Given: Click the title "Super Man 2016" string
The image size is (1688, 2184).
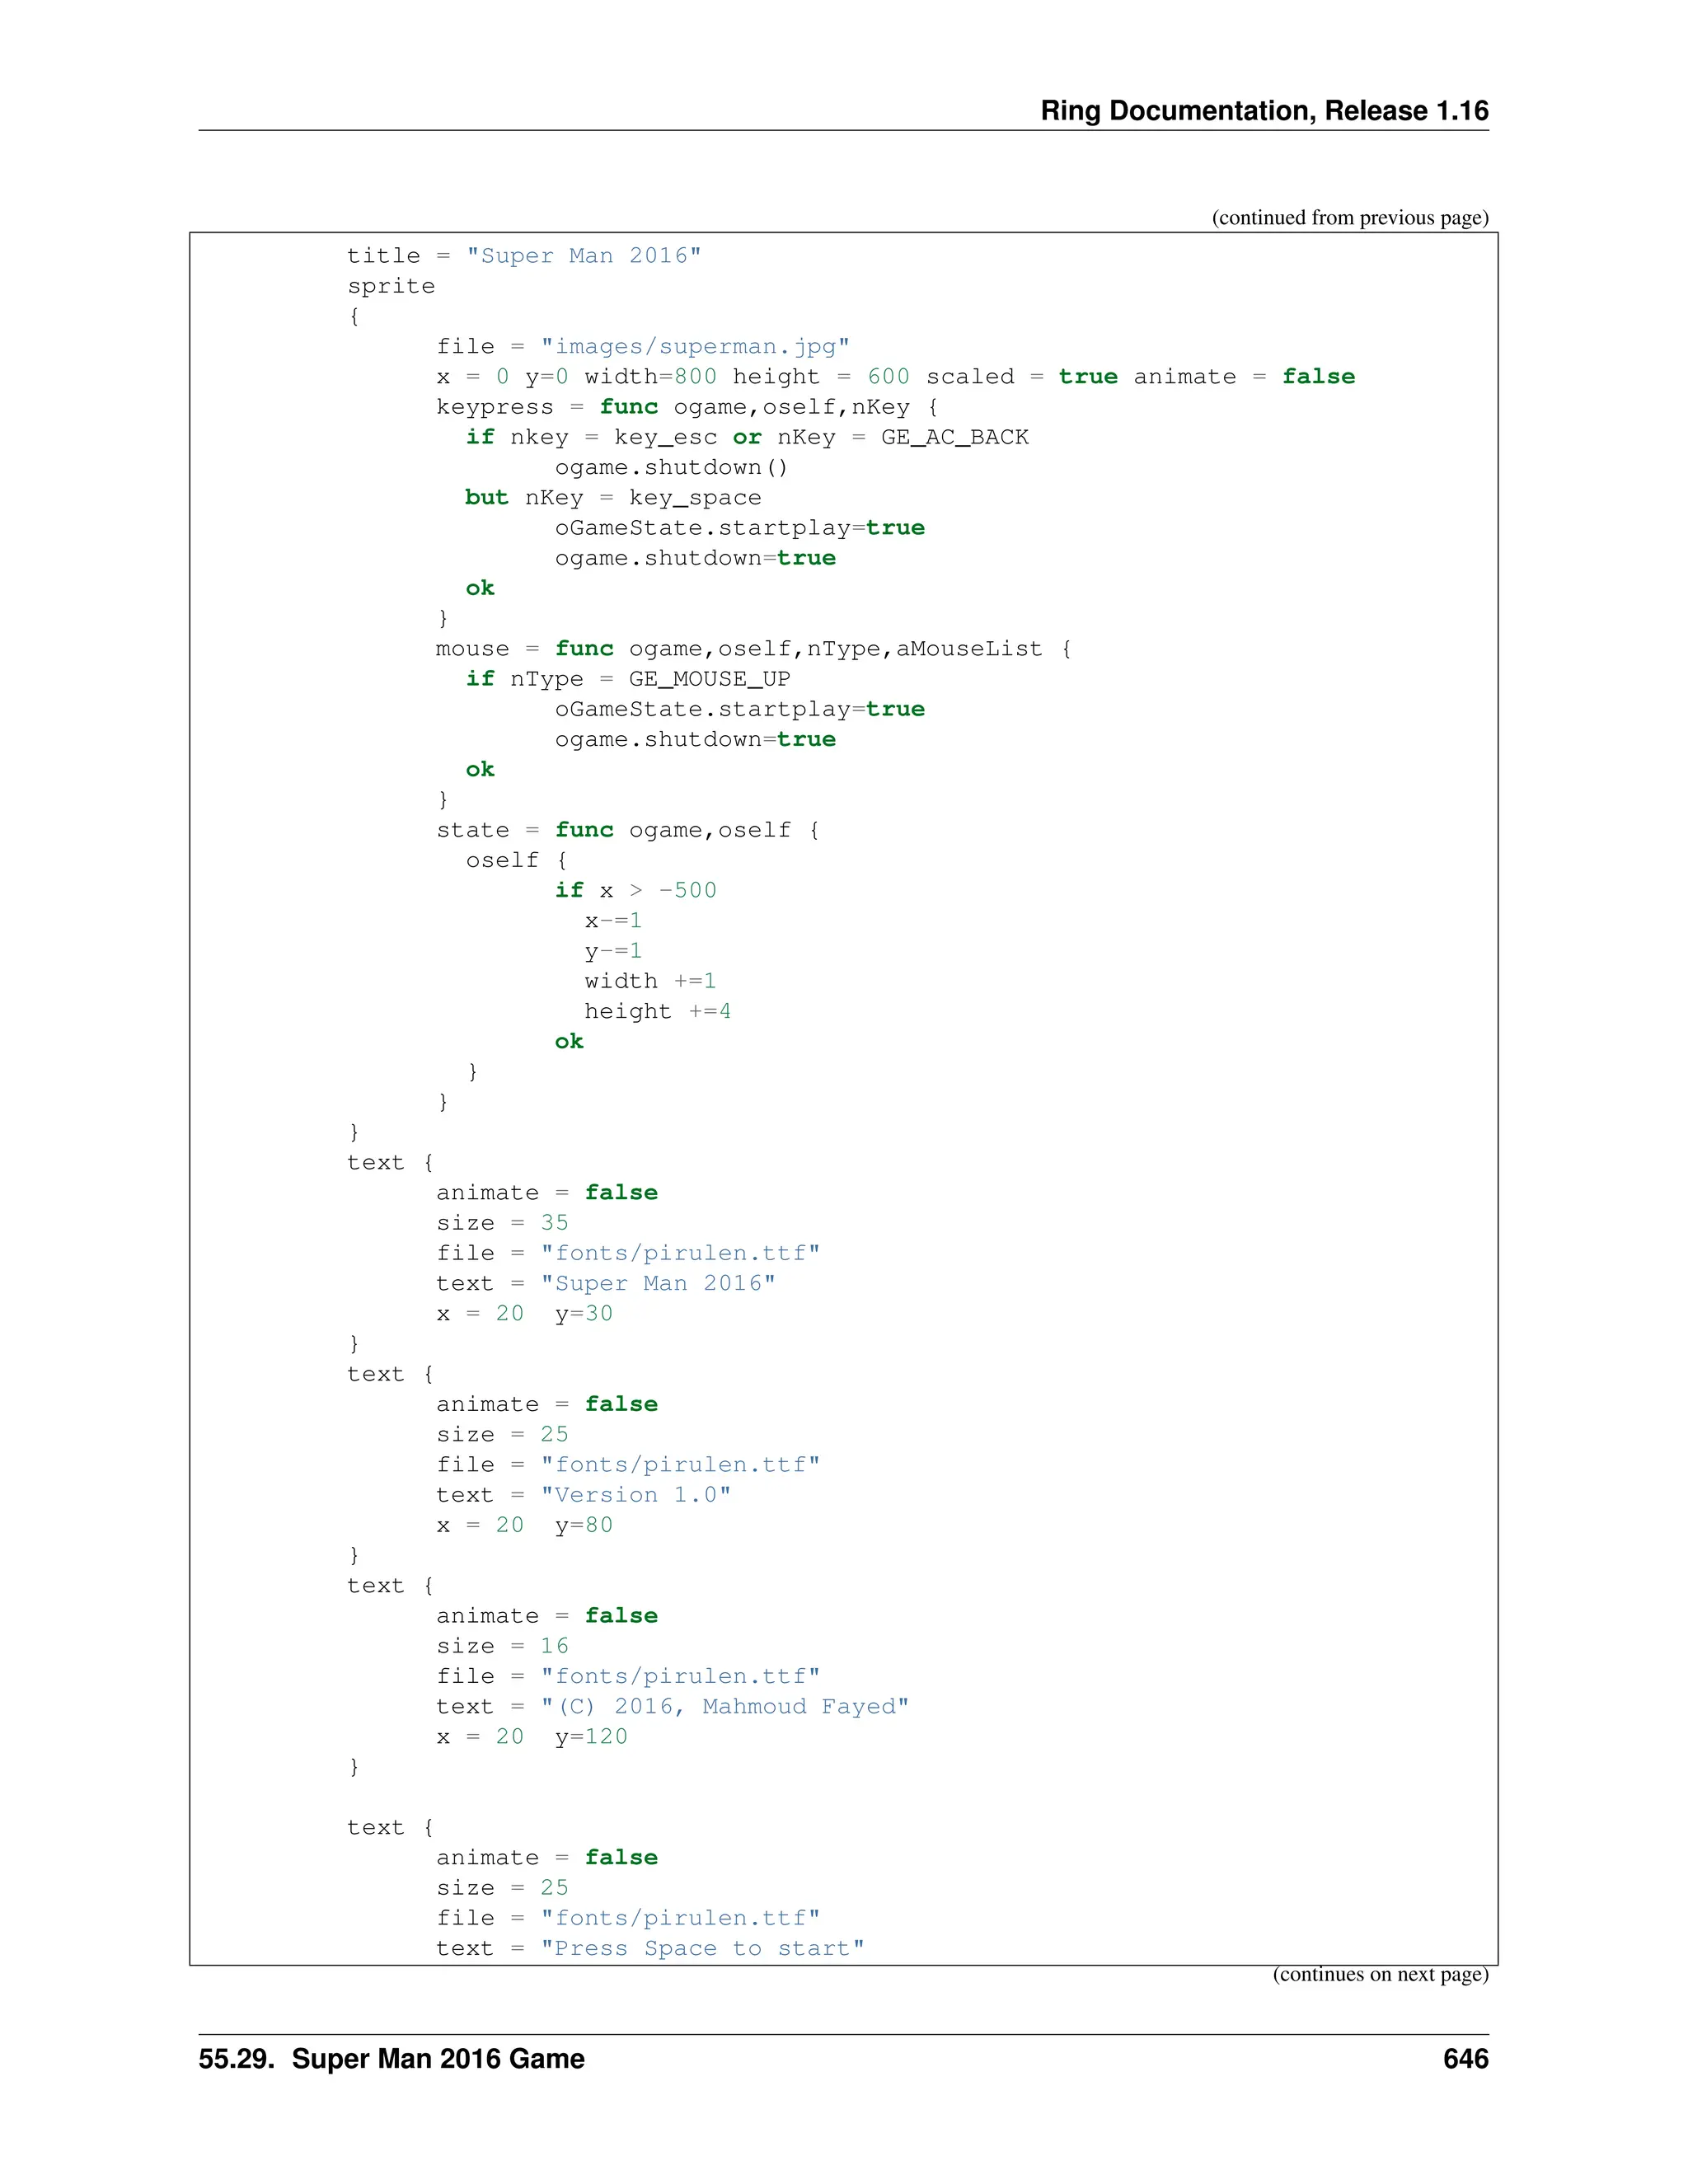Looking at the screenshot, I should pos(583,256).
